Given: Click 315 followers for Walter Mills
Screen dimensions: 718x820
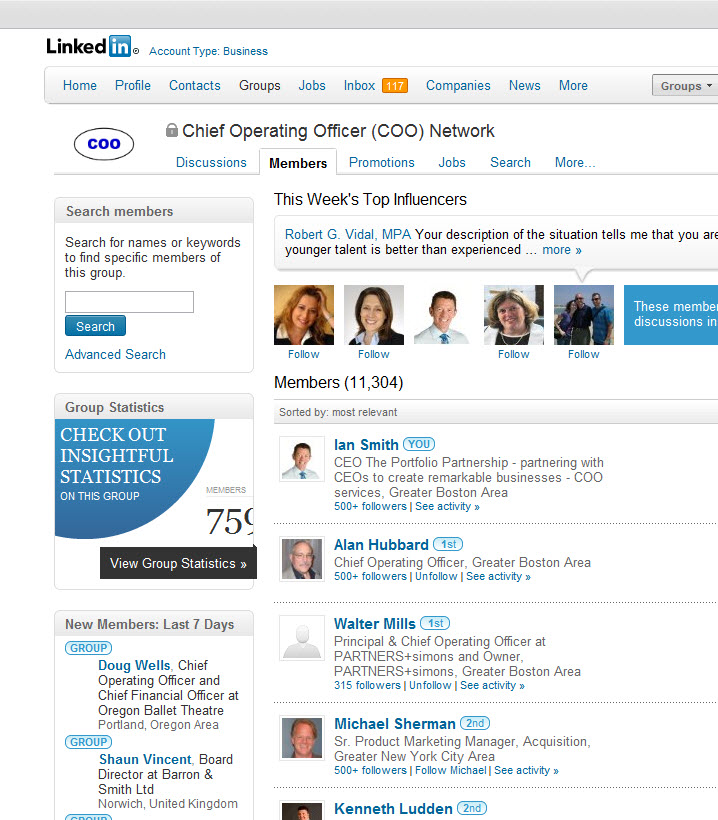Looking at the screenshot, I should click(367, 685).
